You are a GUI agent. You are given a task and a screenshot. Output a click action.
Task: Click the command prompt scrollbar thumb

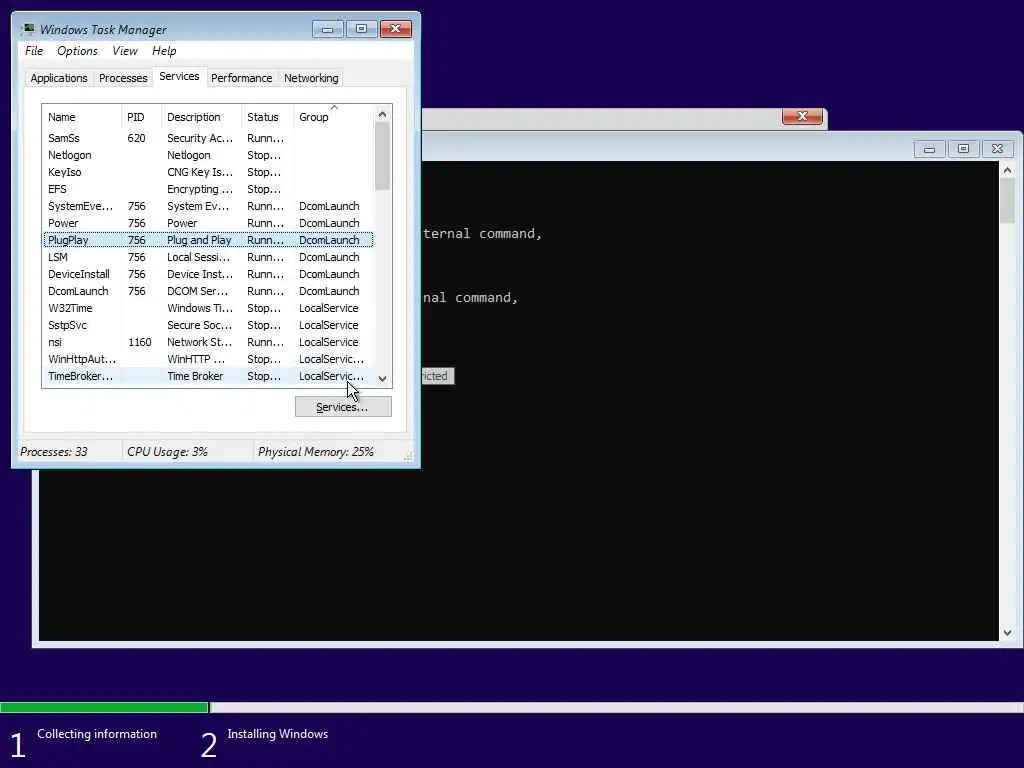point(1008,201)
